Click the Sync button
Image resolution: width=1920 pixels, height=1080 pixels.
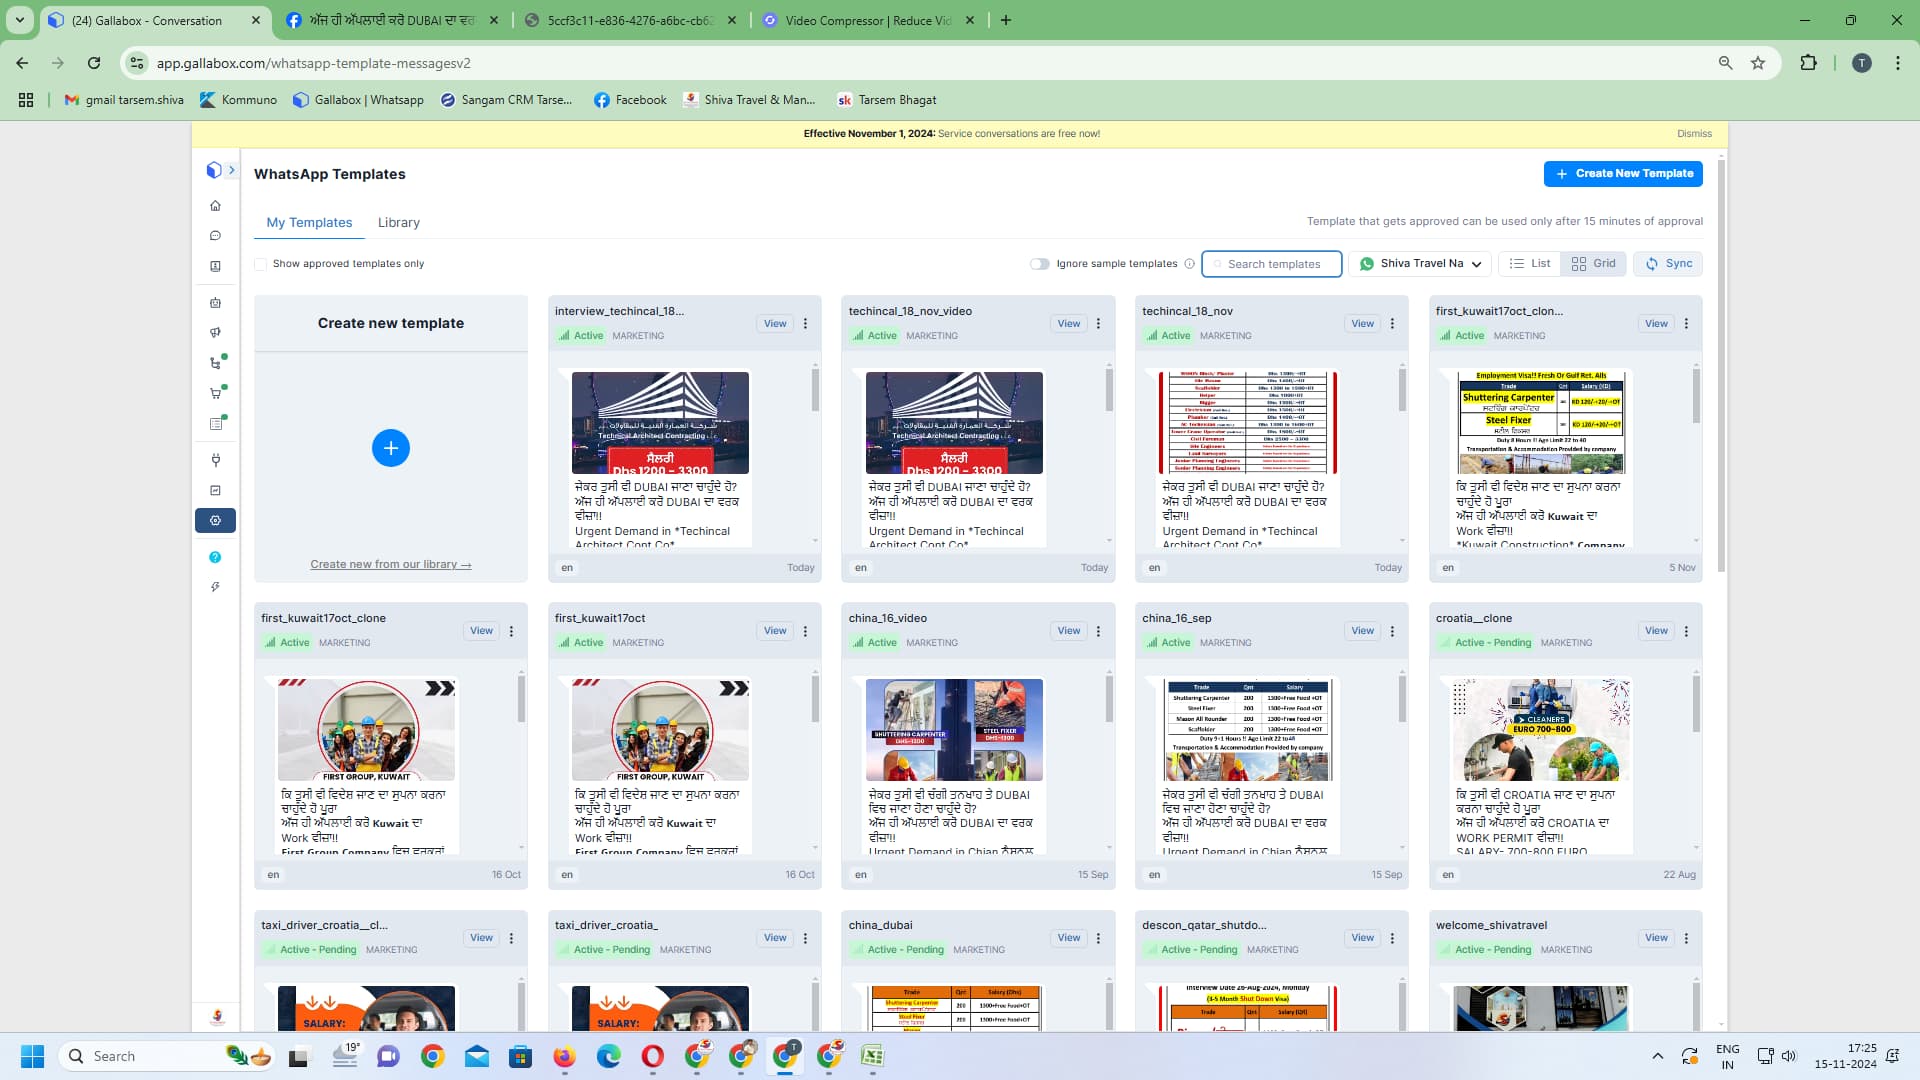tap(1668, 264)
